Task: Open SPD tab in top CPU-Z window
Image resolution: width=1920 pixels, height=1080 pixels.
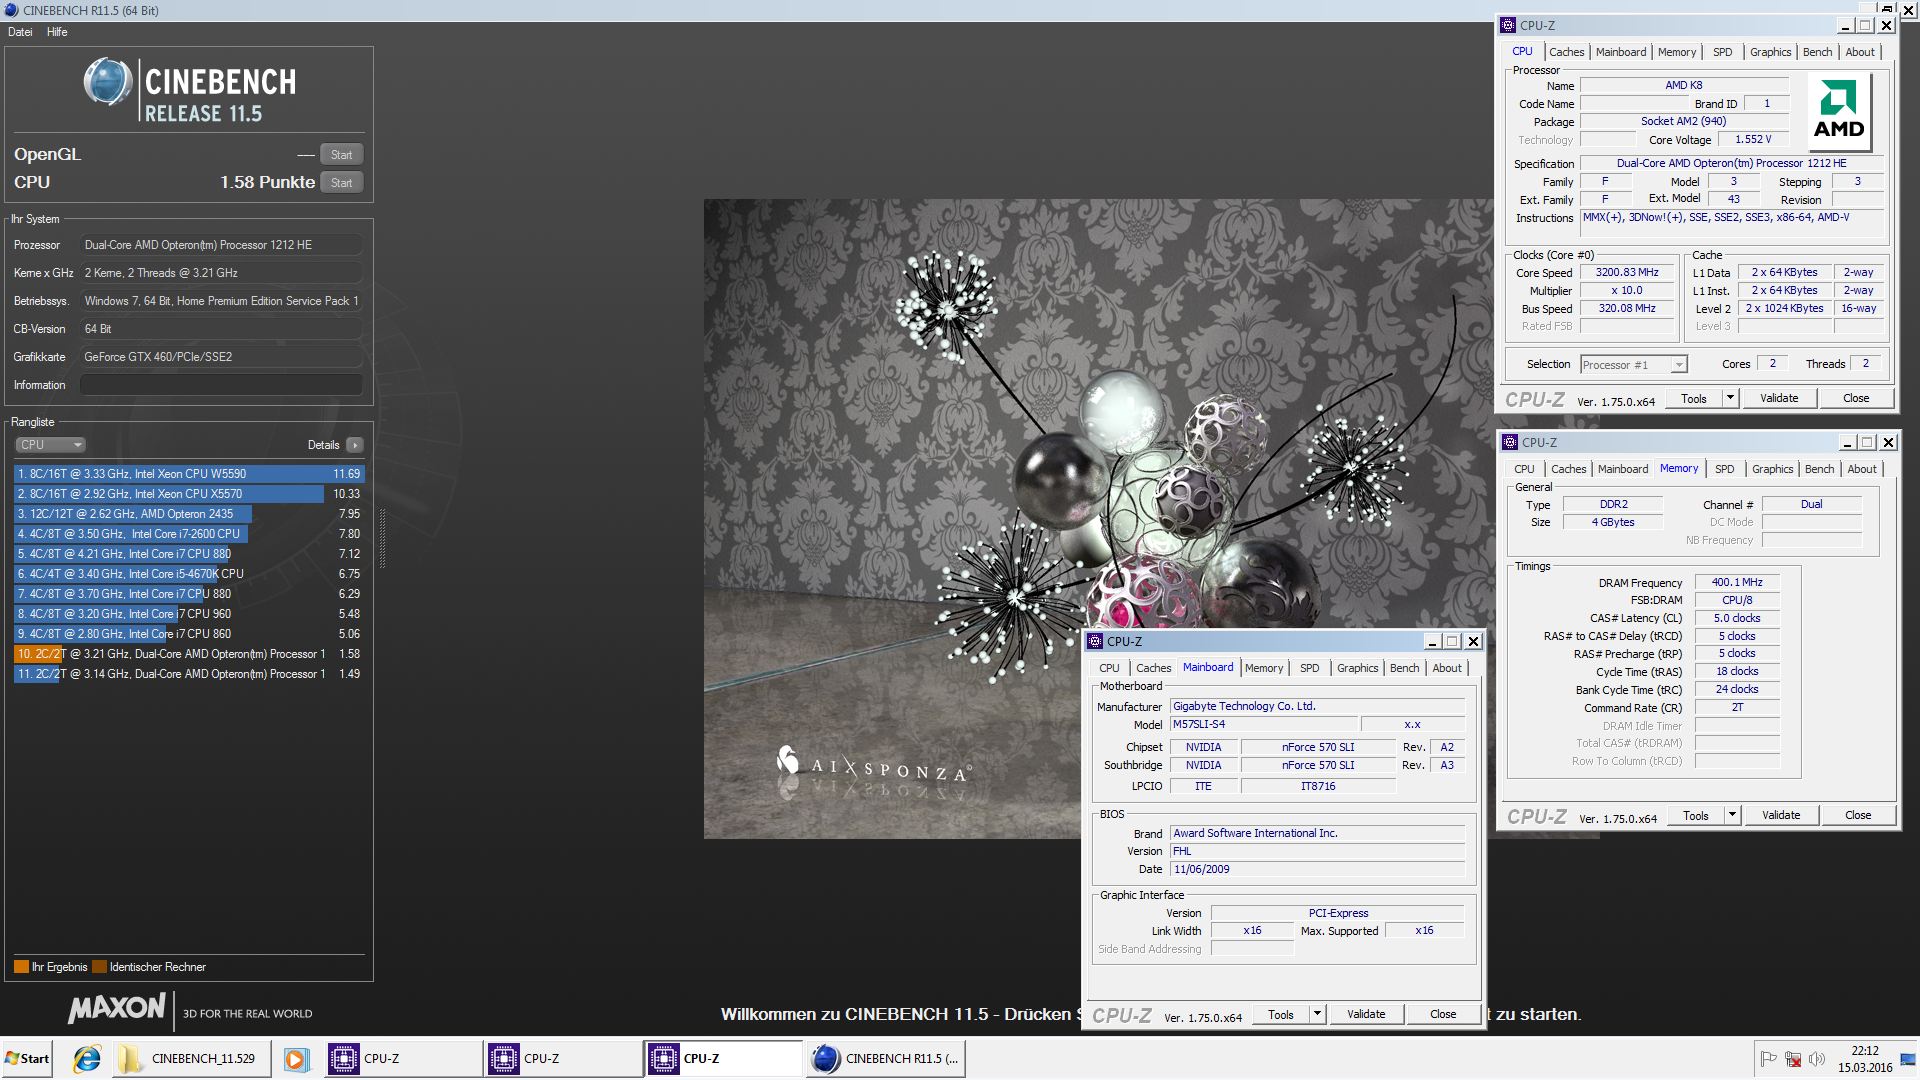Action: (x=1722, y=52)
